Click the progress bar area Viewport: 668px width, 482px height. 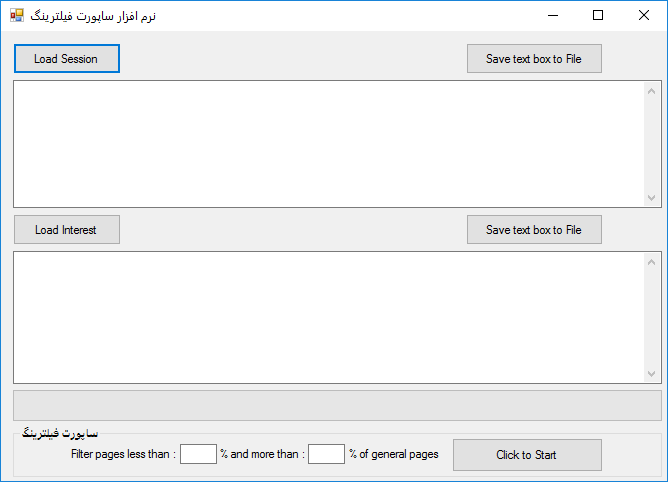click(x=337, y=405)
